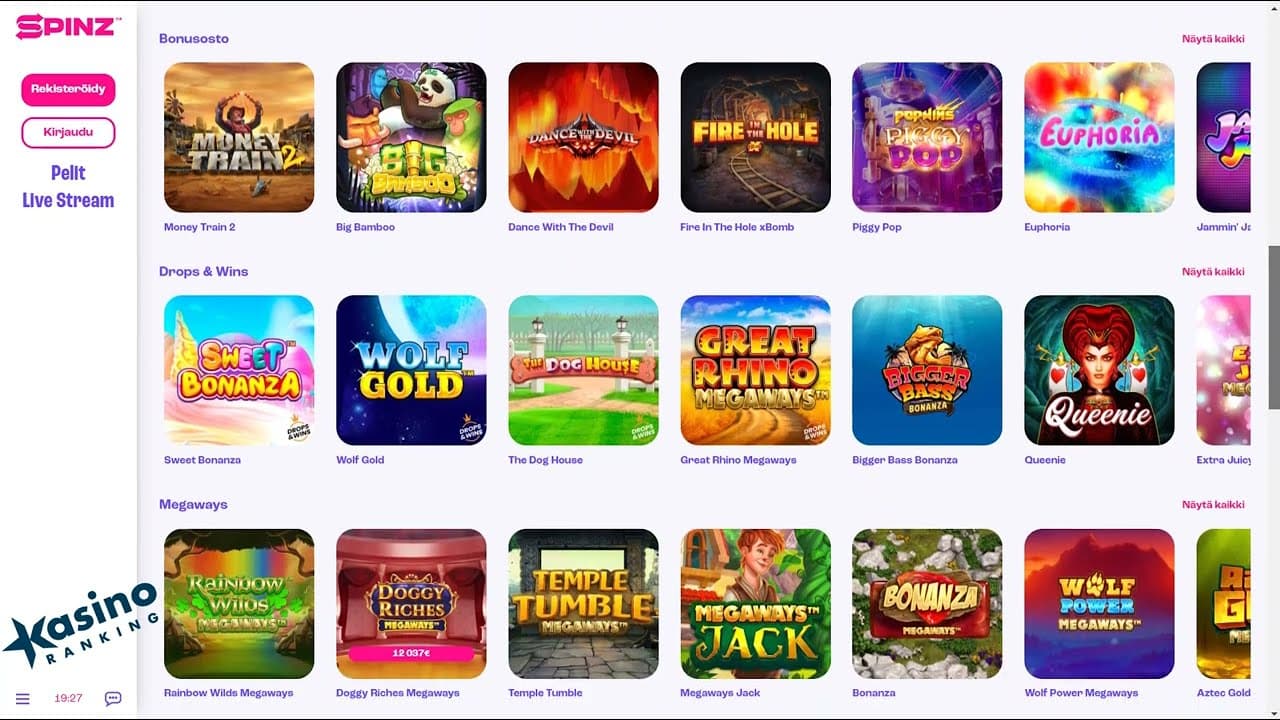Open the Live Stream menu item
The height and width of the screenshot is (720, 1280).
coord(68,200)
